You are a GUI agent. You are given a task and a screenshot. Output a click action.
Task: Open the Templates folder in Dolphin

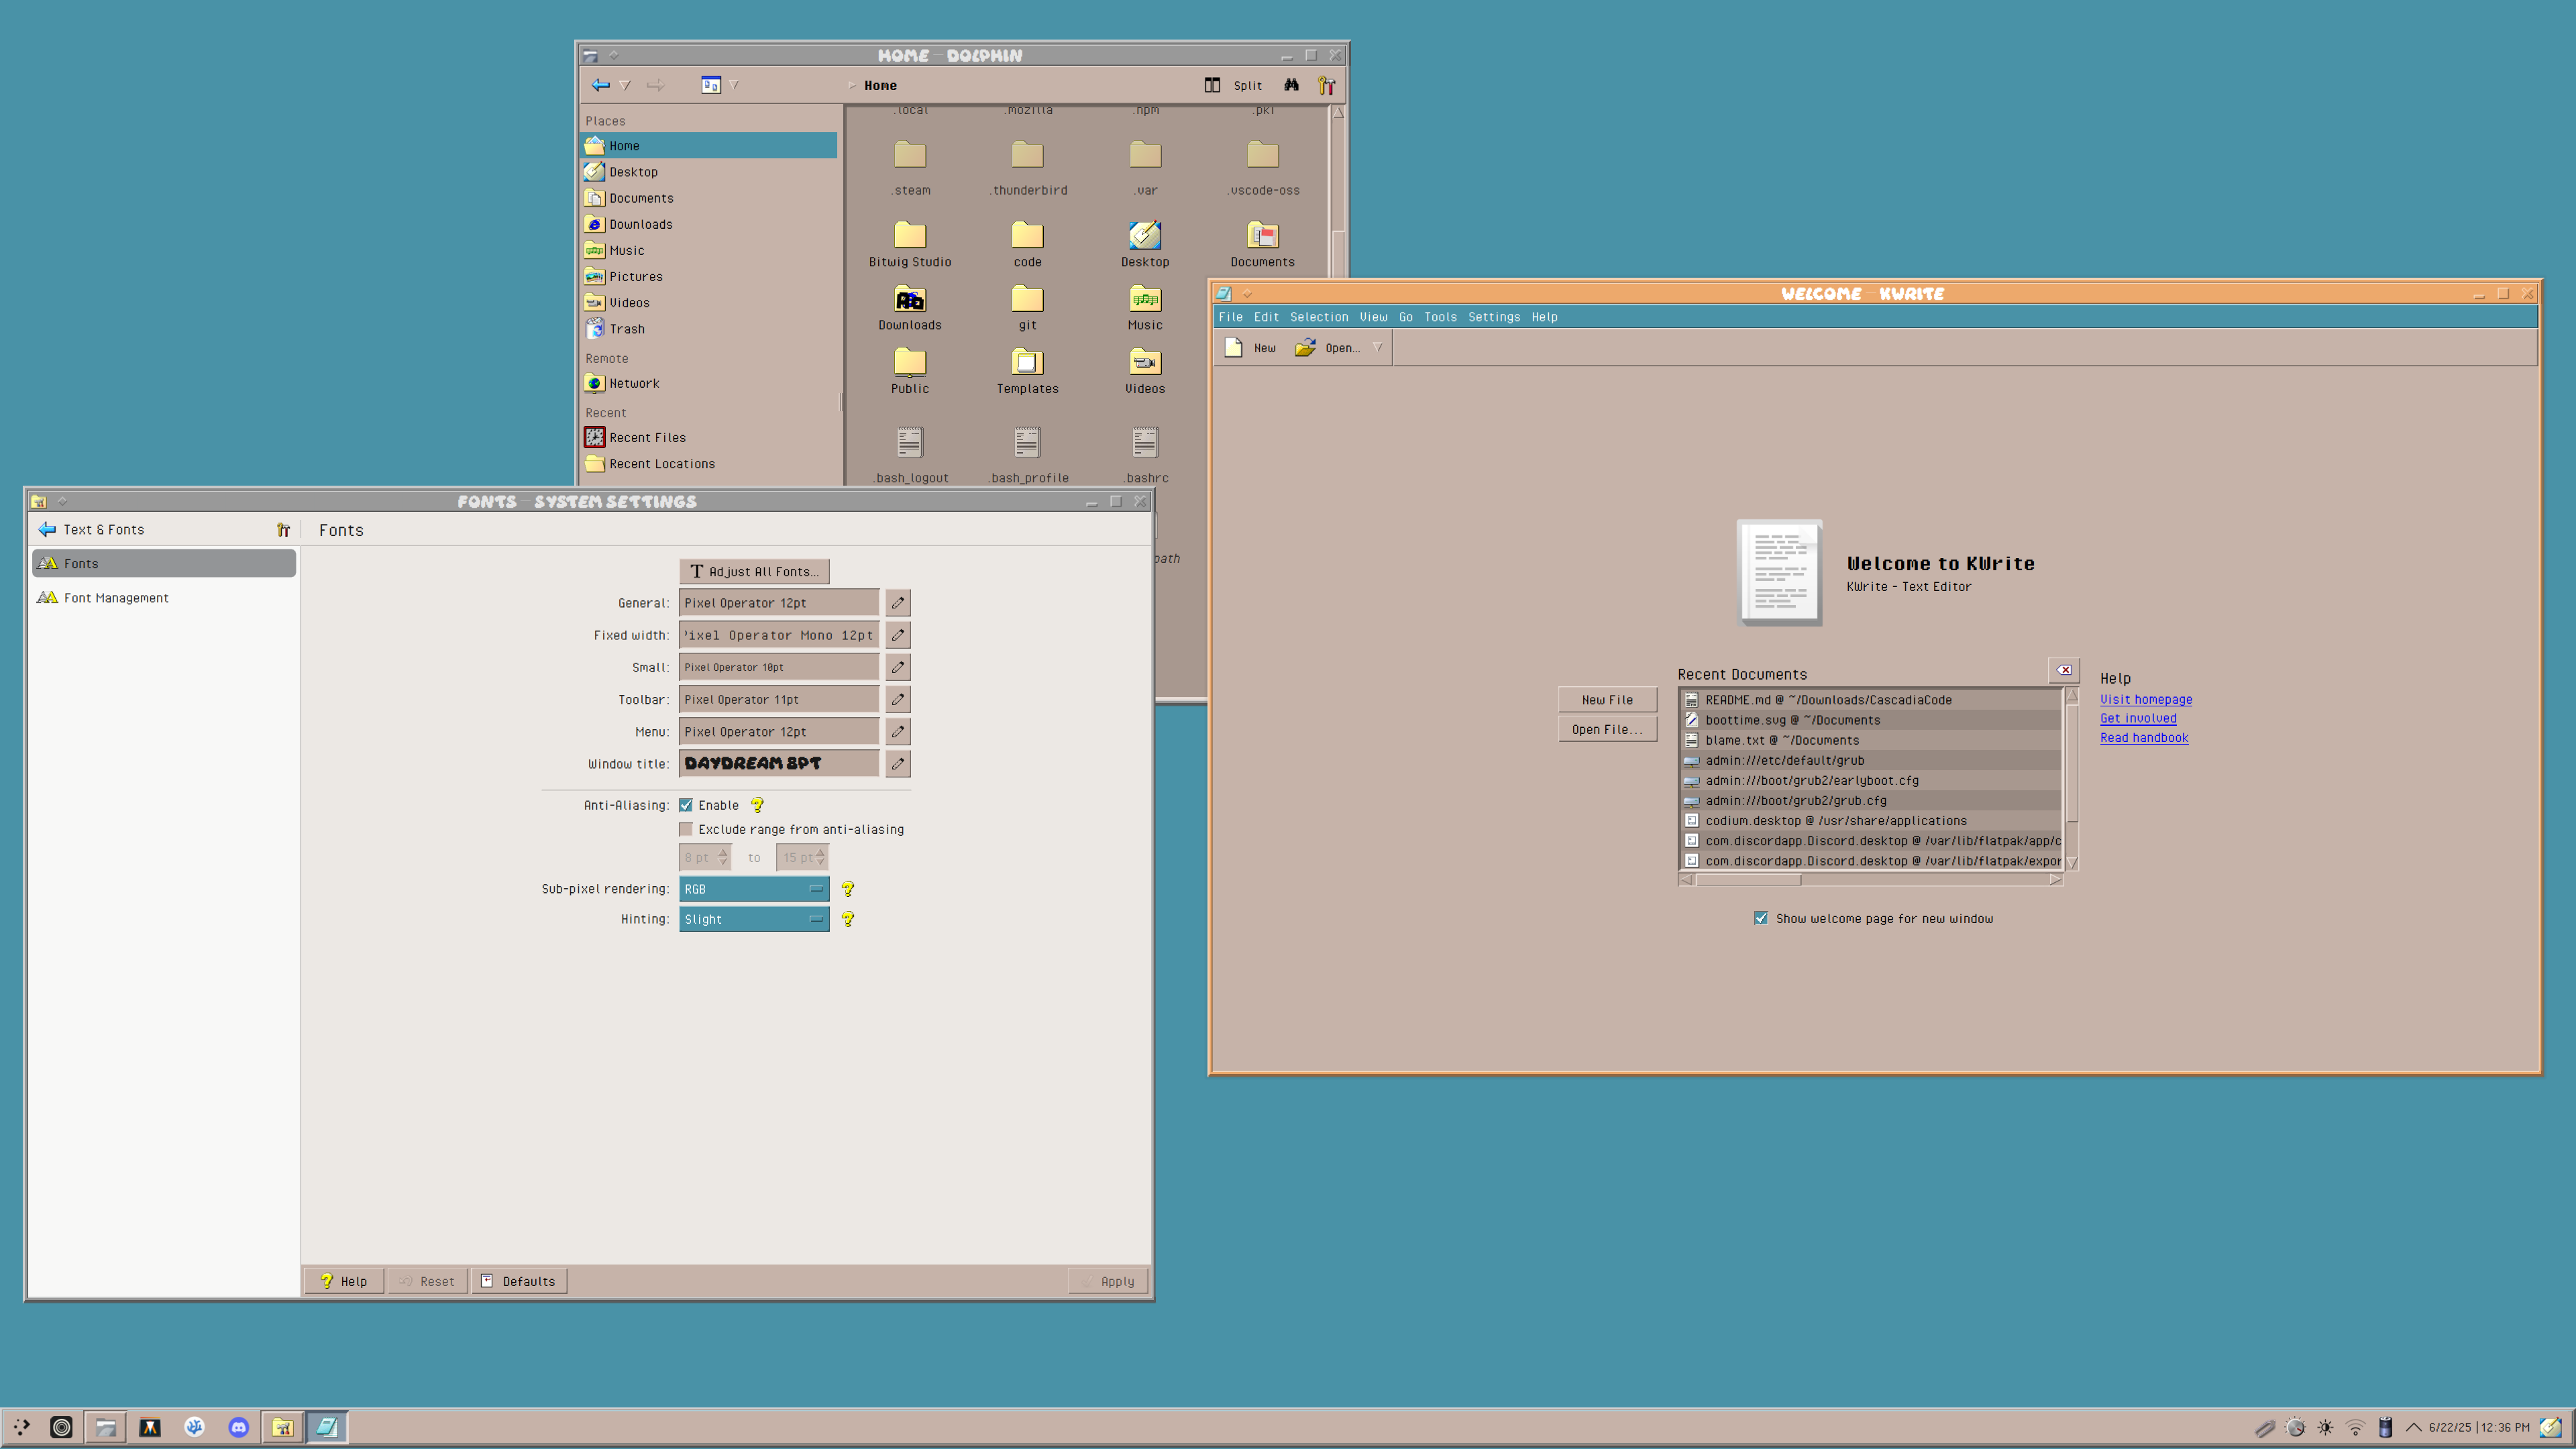tap(1027, 371)
